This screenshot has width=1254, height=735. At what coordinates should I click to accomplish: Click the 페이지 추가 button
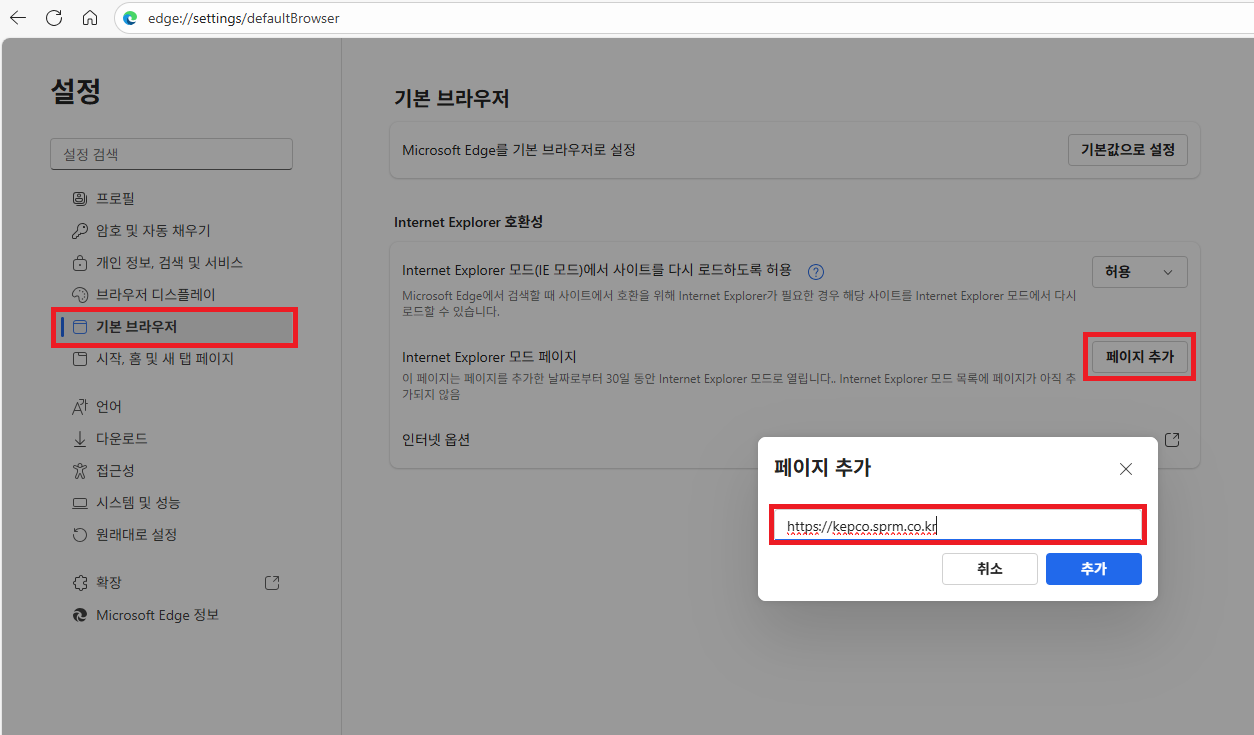(x=1139, y=356)
